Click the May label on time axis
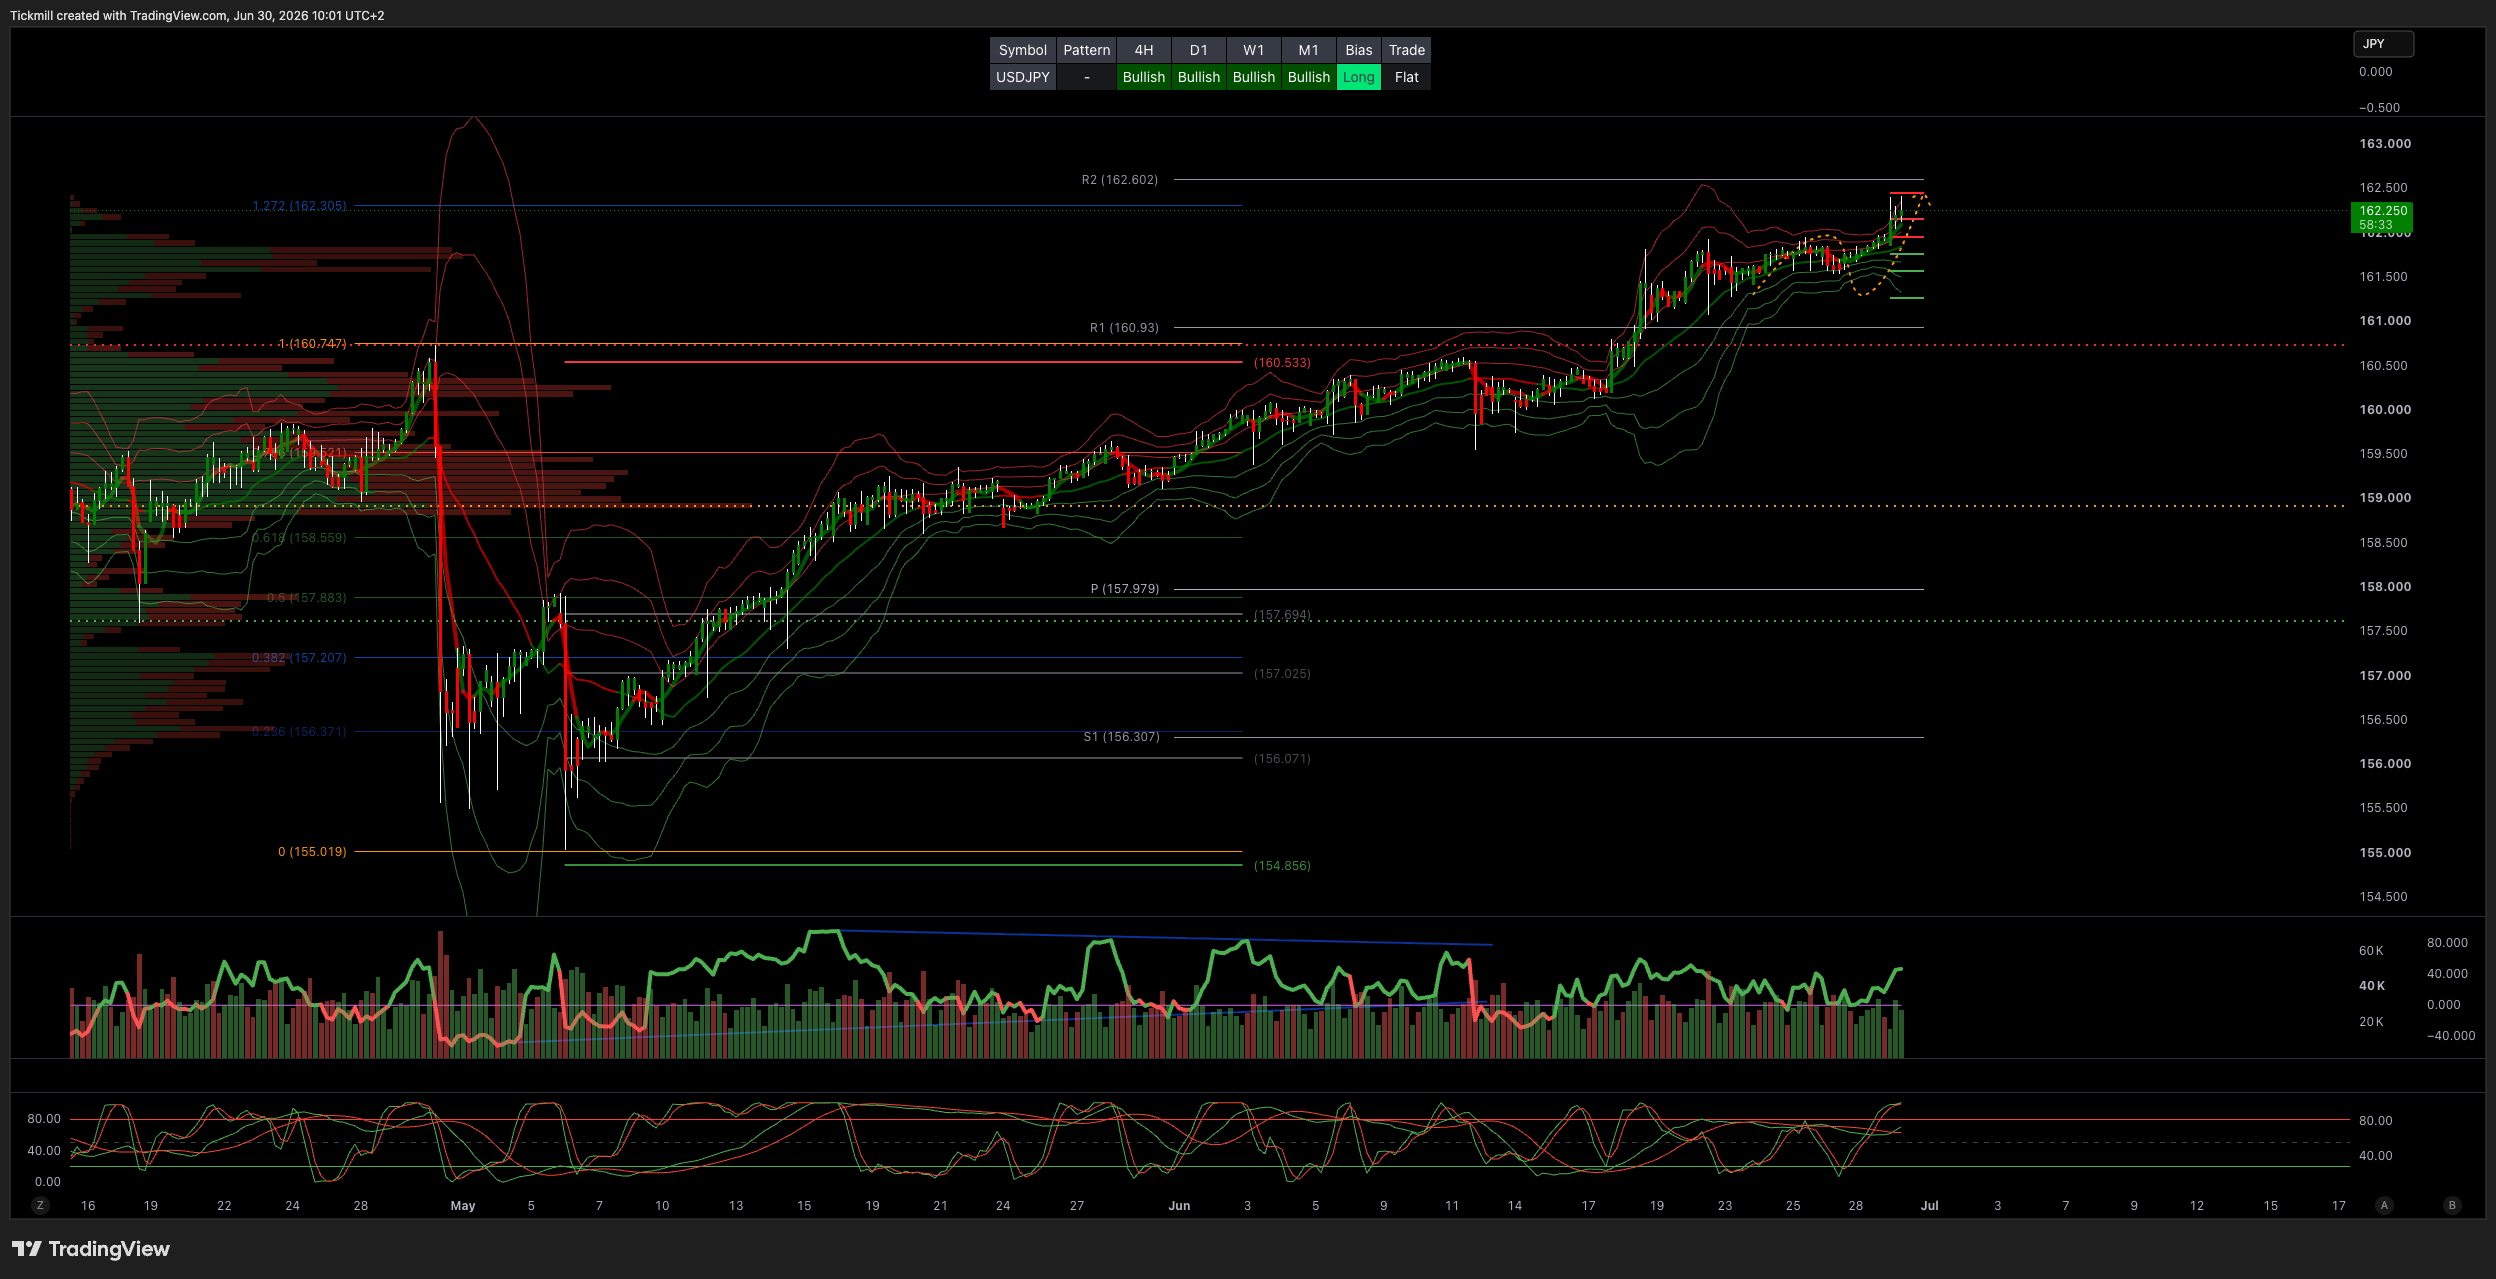2496x1279 pixels. point(463,1206)
